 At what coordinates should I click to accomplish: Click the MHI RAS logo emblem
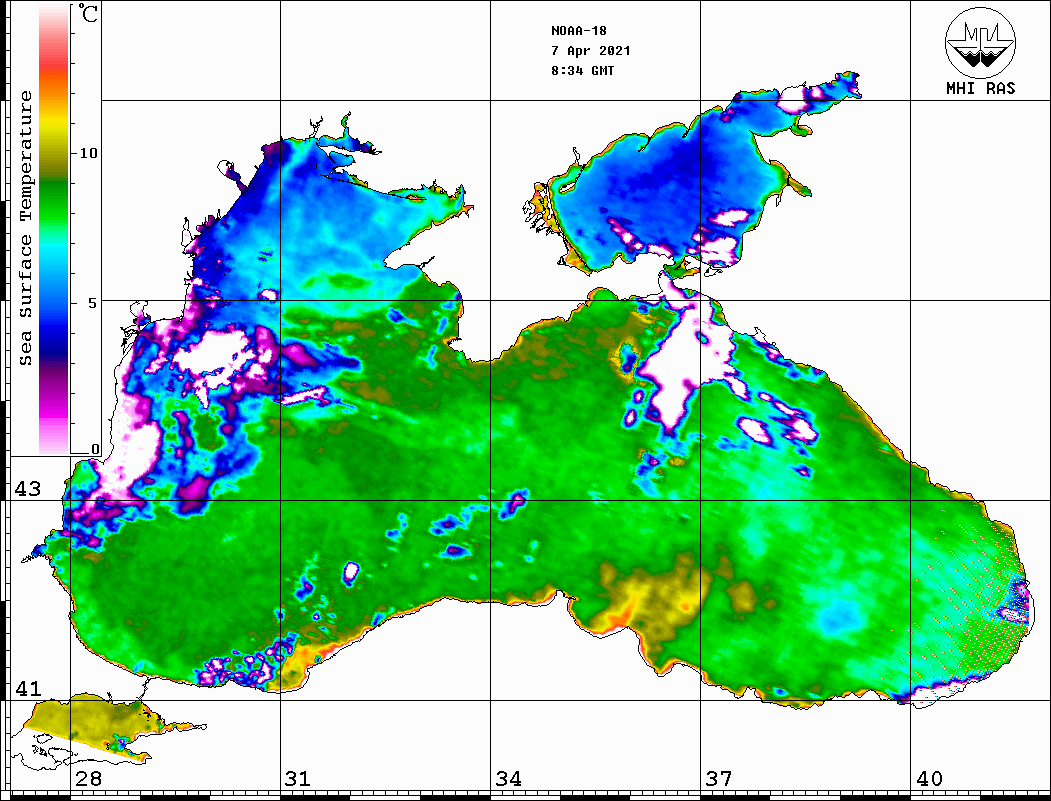coord(980,43)
